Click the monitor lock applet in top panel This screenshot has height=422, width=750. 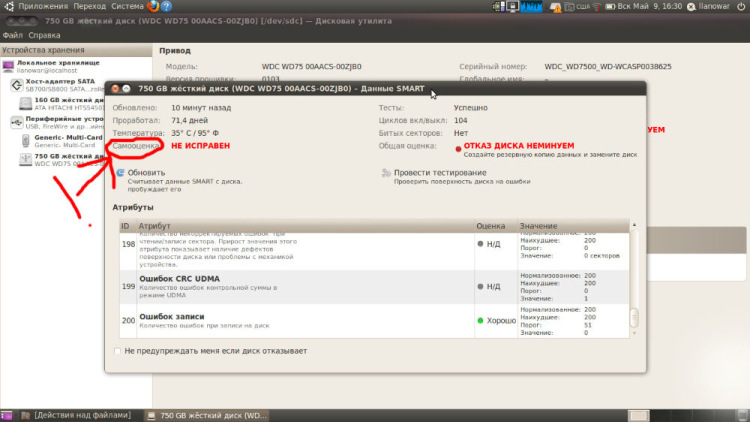tap(513, 6)
